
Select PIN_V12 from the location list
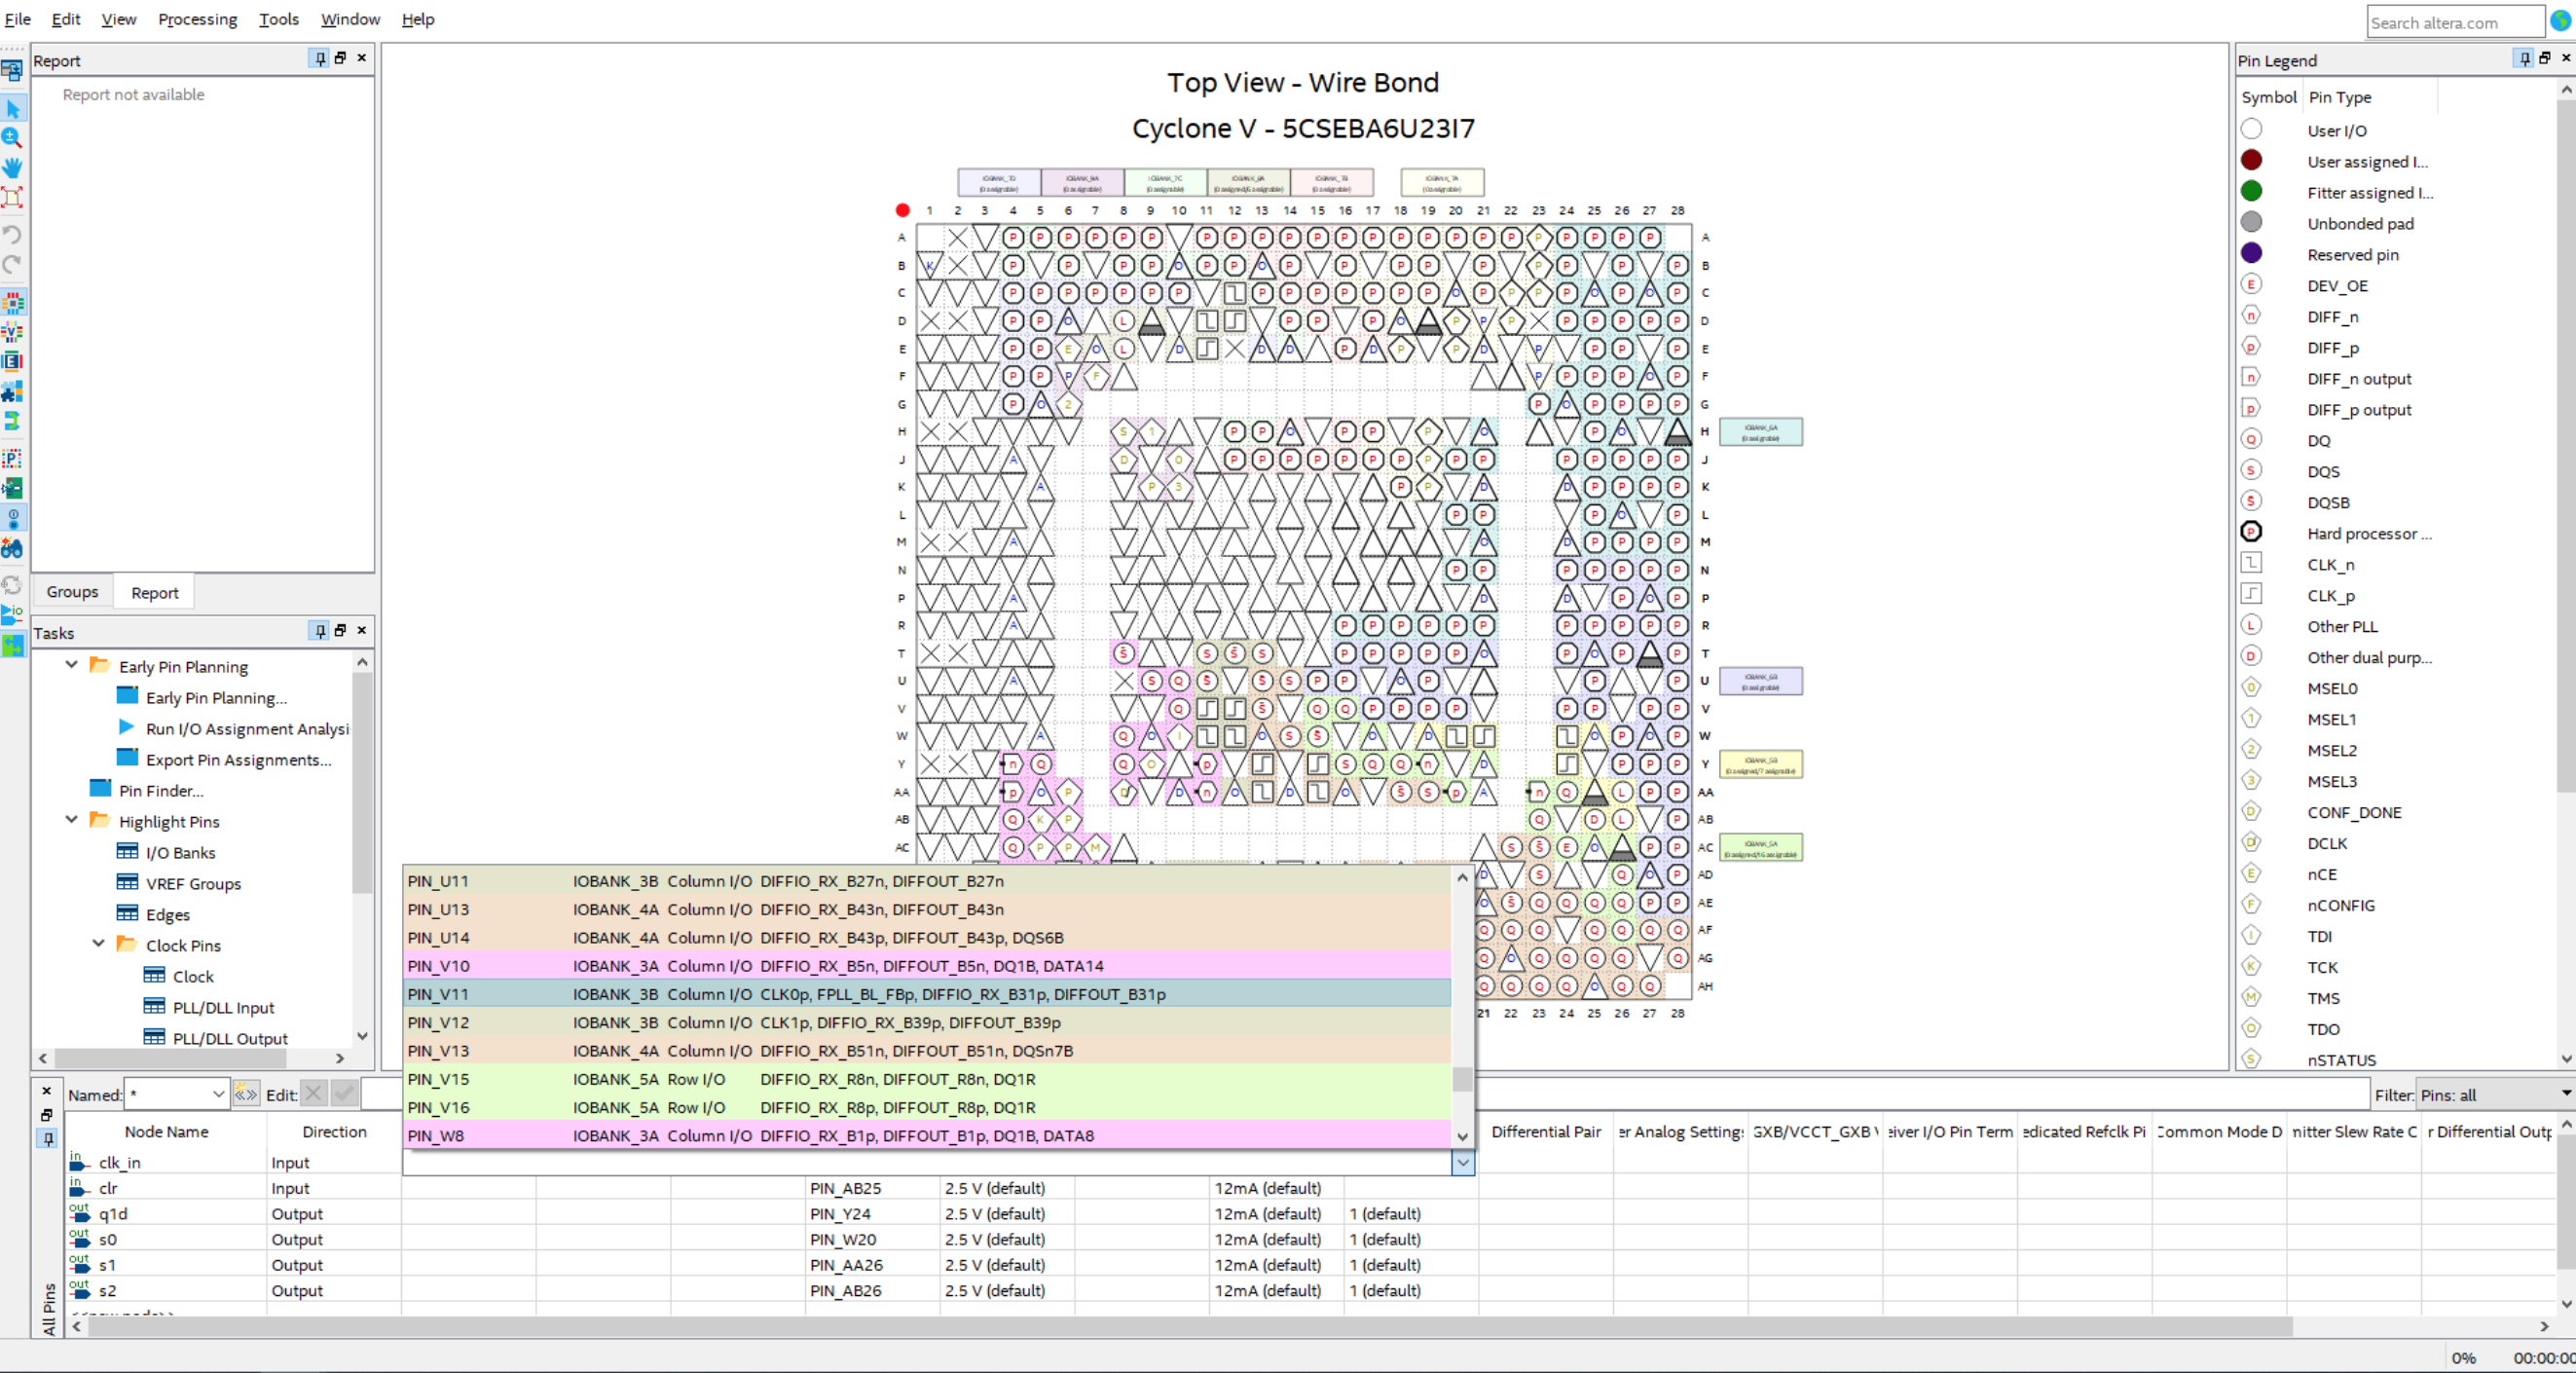[x=438, y=1022]
